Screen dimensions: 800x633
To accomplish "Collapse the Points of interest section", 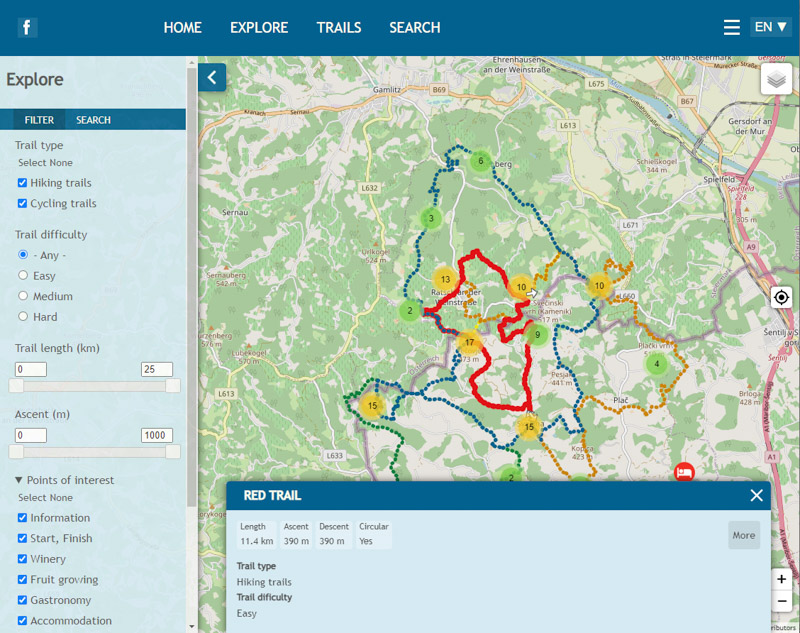I will click(19, 480).
